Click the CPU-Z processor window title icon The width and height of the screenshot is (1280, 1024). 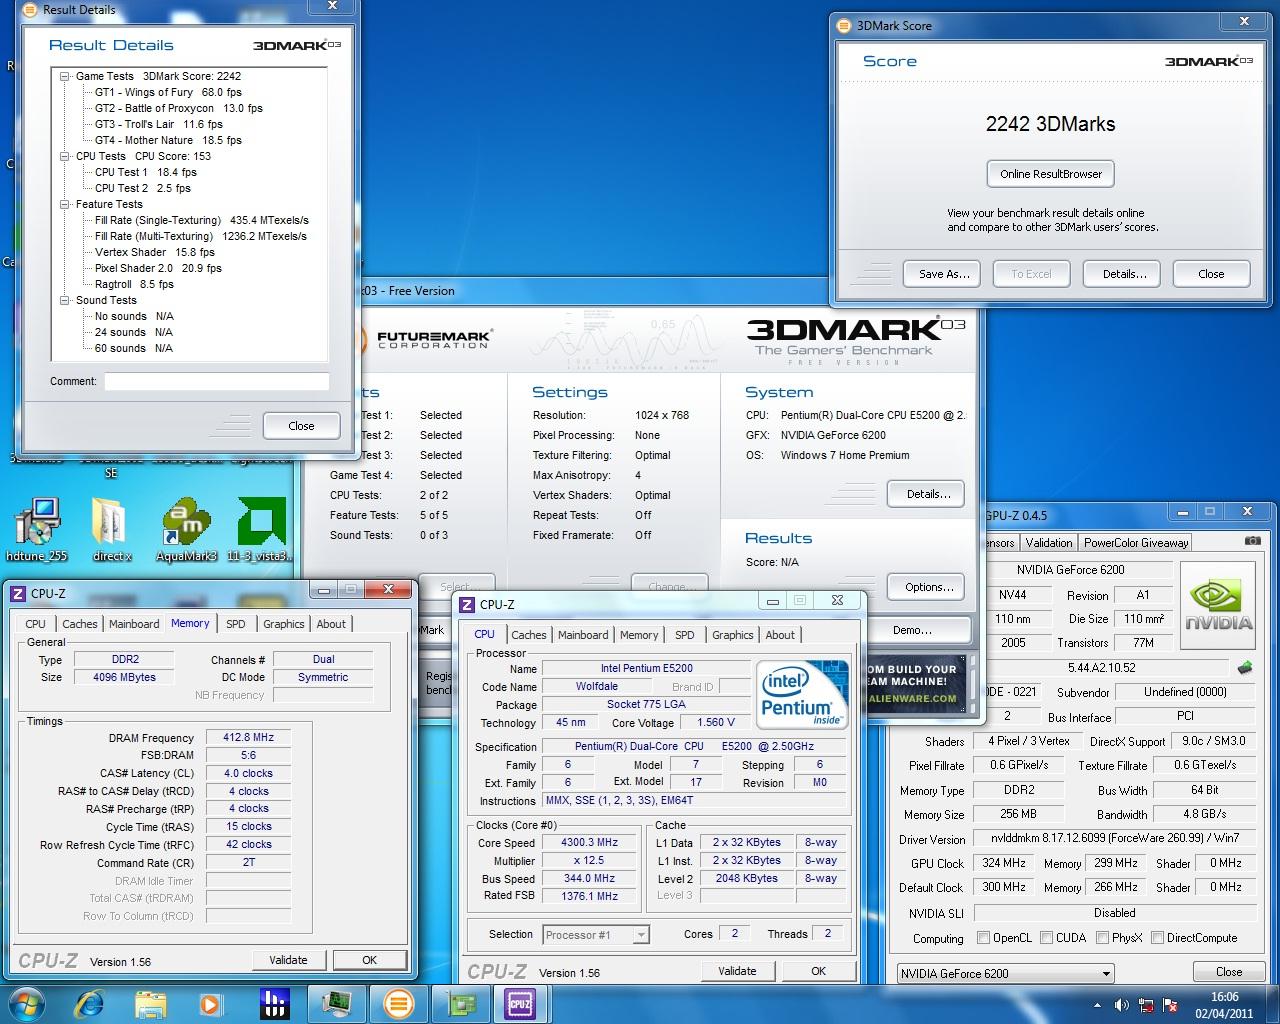pyautogui.click(x=466, y=604)
